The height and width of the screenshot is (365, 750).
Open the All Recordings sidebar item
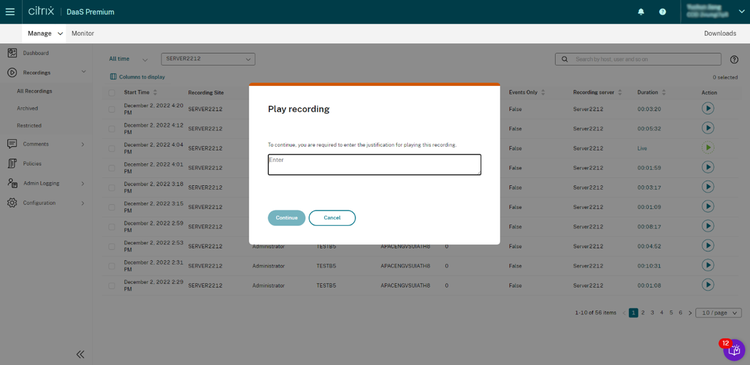34,91
